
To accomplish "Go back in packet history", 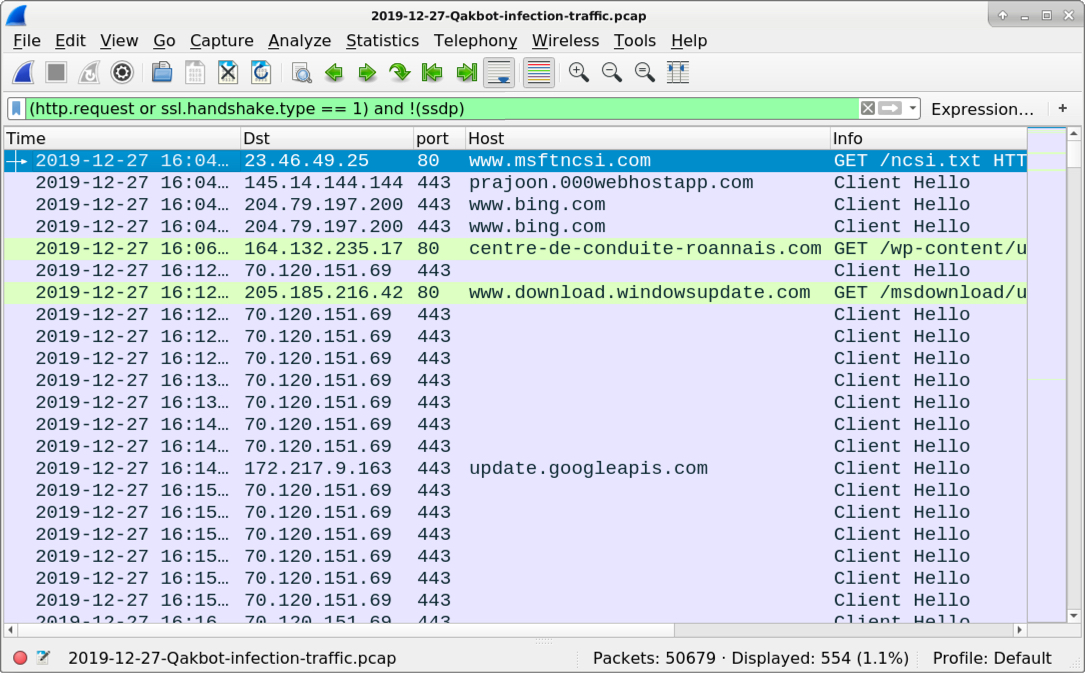I will (x=334, y=73).
